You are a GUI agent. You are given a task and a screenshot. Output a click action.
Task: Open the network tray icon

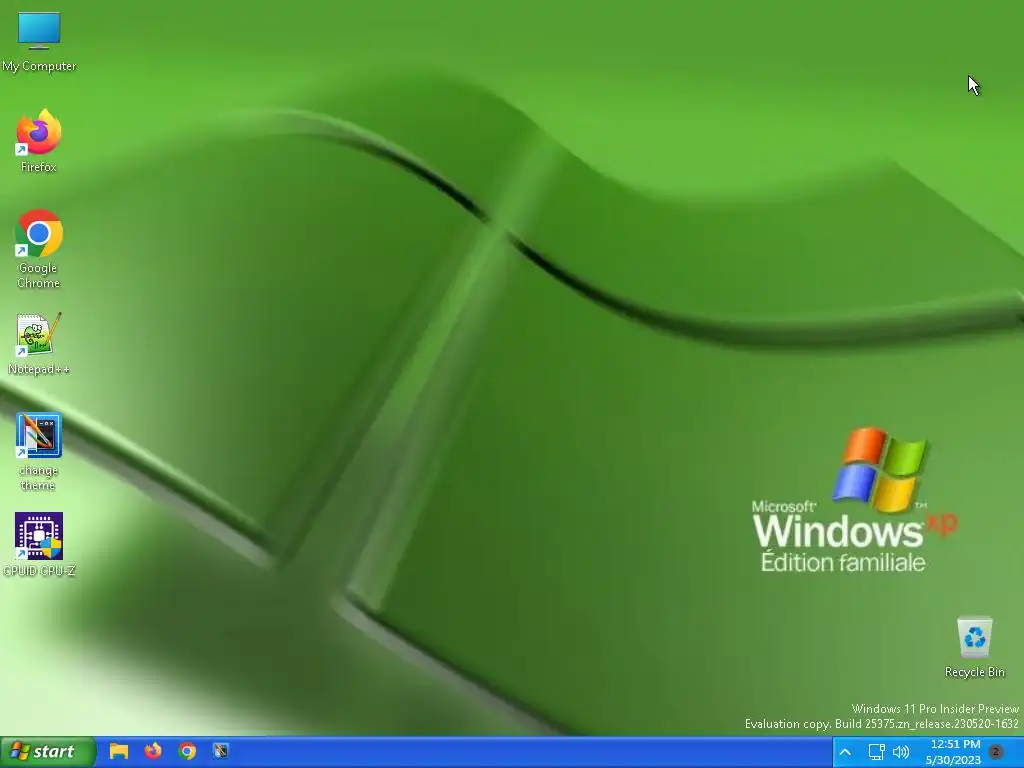(876, 752)
